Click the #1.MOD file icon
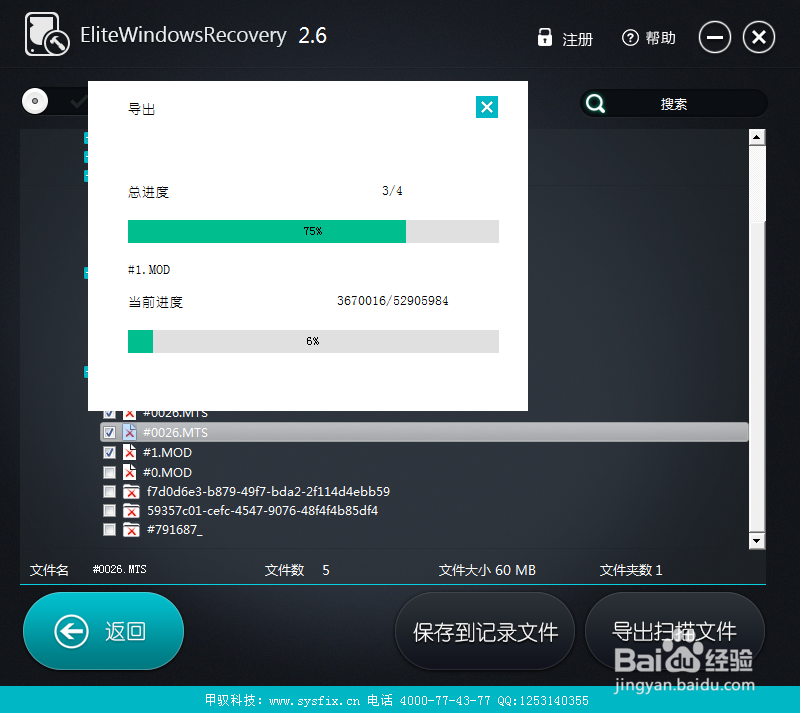This screenshot has width=800, height=713. [130, 452]
